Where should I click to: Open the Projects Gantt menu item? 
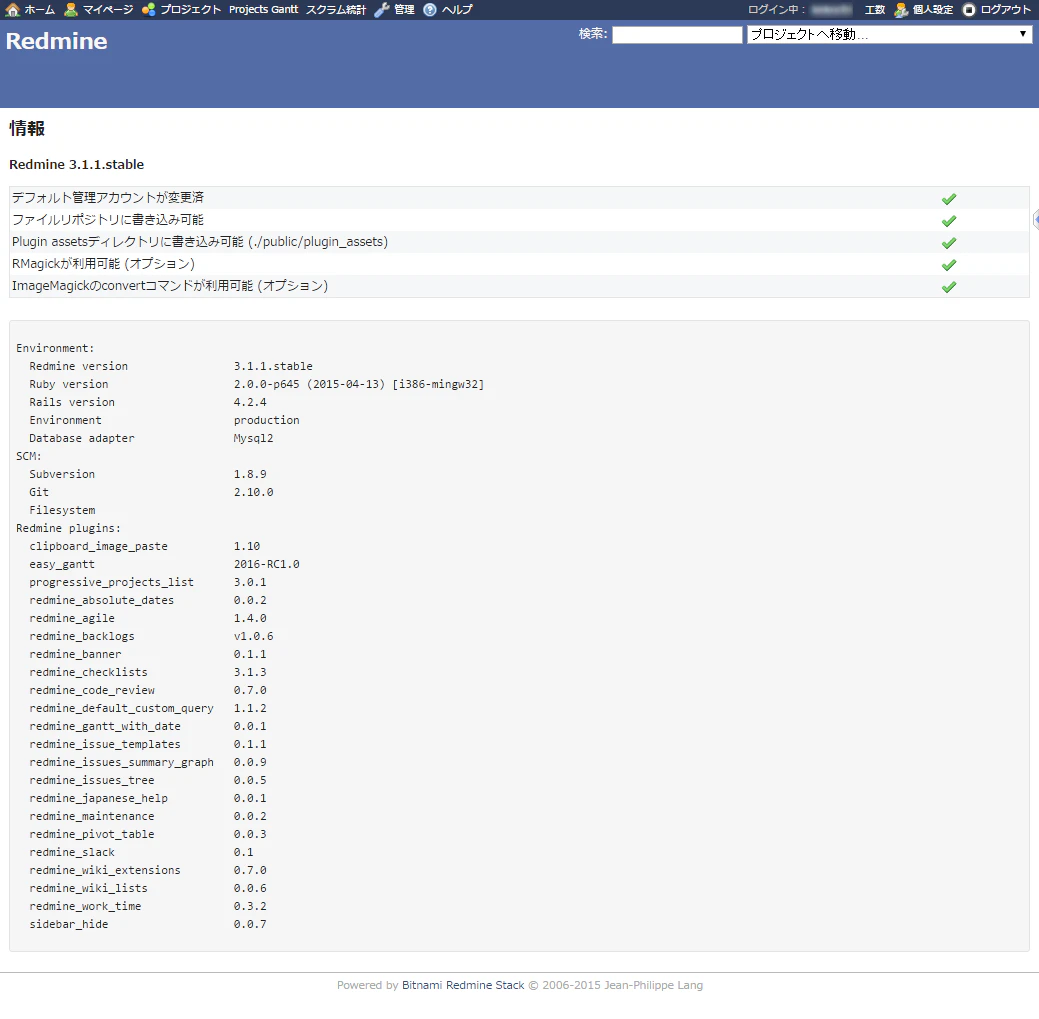264,10
